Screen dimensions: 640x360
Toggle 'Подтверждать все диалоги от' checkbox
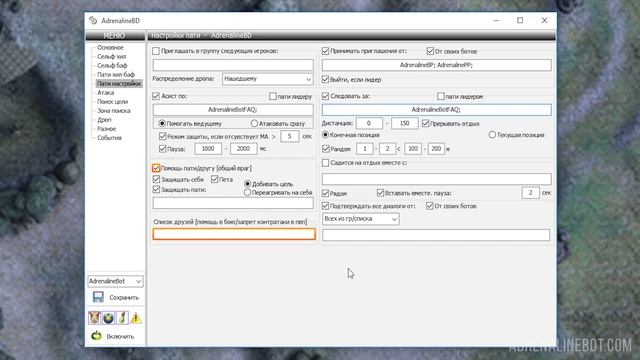pyautogui.click(x=325, y=206)
